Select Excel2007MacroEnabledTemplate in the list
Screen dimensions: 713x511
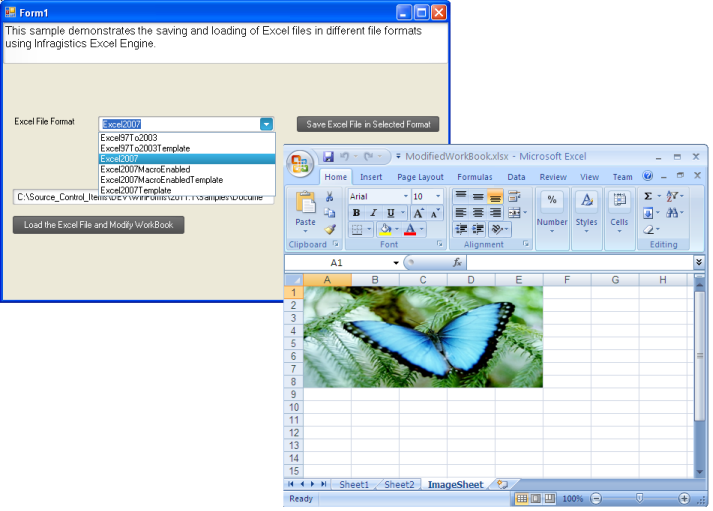187,180
